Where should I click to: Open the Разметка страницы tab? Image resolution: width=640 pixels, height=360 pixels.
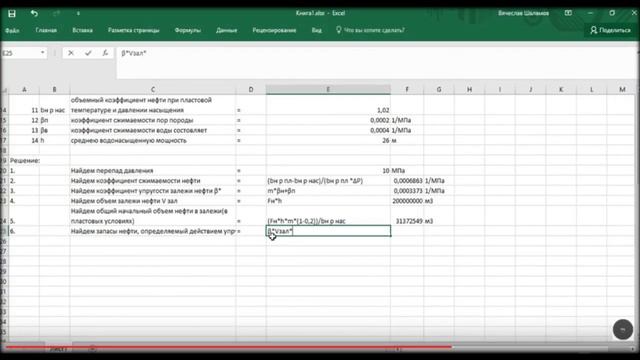pos(133,30)
